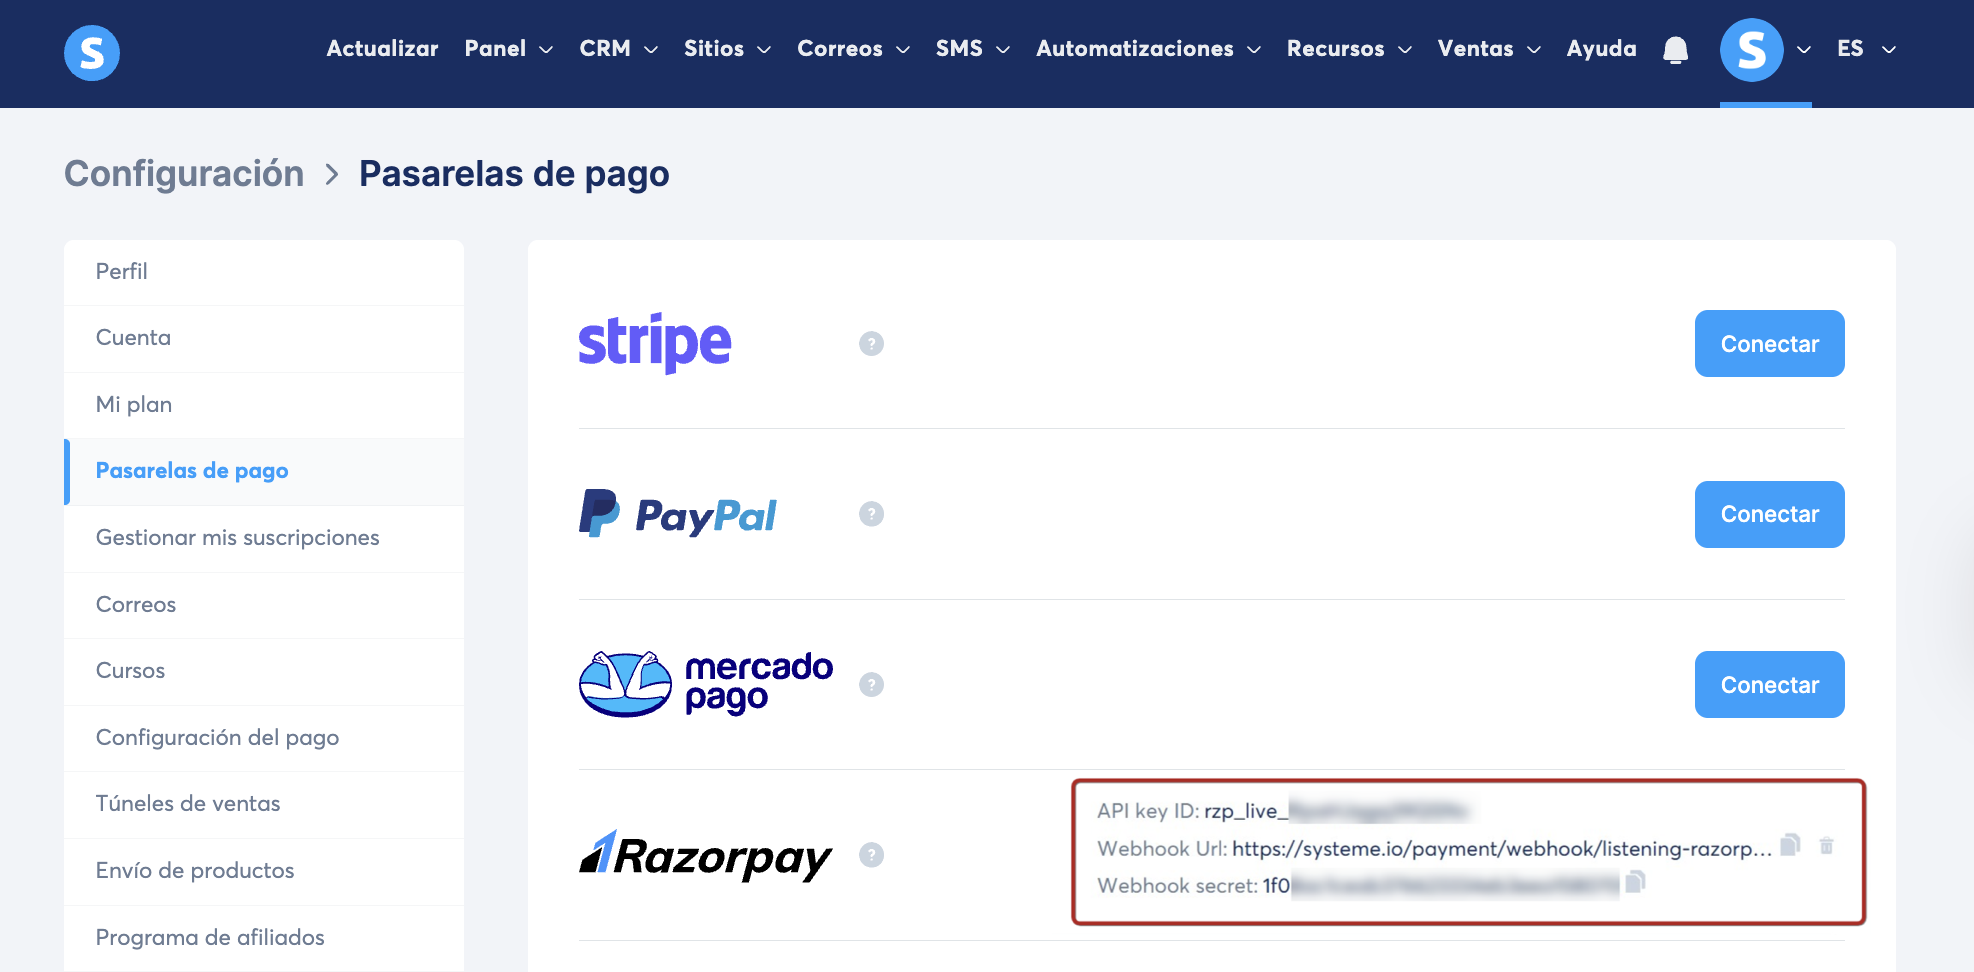Copy the Razorpay Webhook secret
The height and width of the screenshot is (972, 1974).
[x=1635, y=882]
